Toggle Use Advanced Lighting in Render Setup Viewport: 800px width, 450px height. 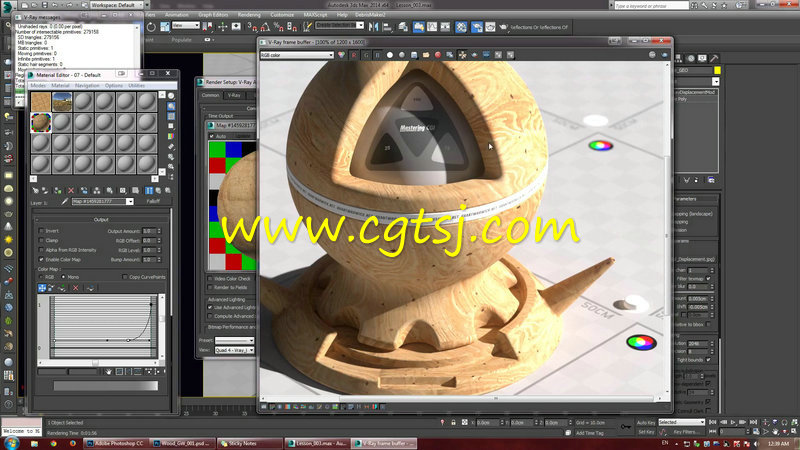tap(210, 308)
